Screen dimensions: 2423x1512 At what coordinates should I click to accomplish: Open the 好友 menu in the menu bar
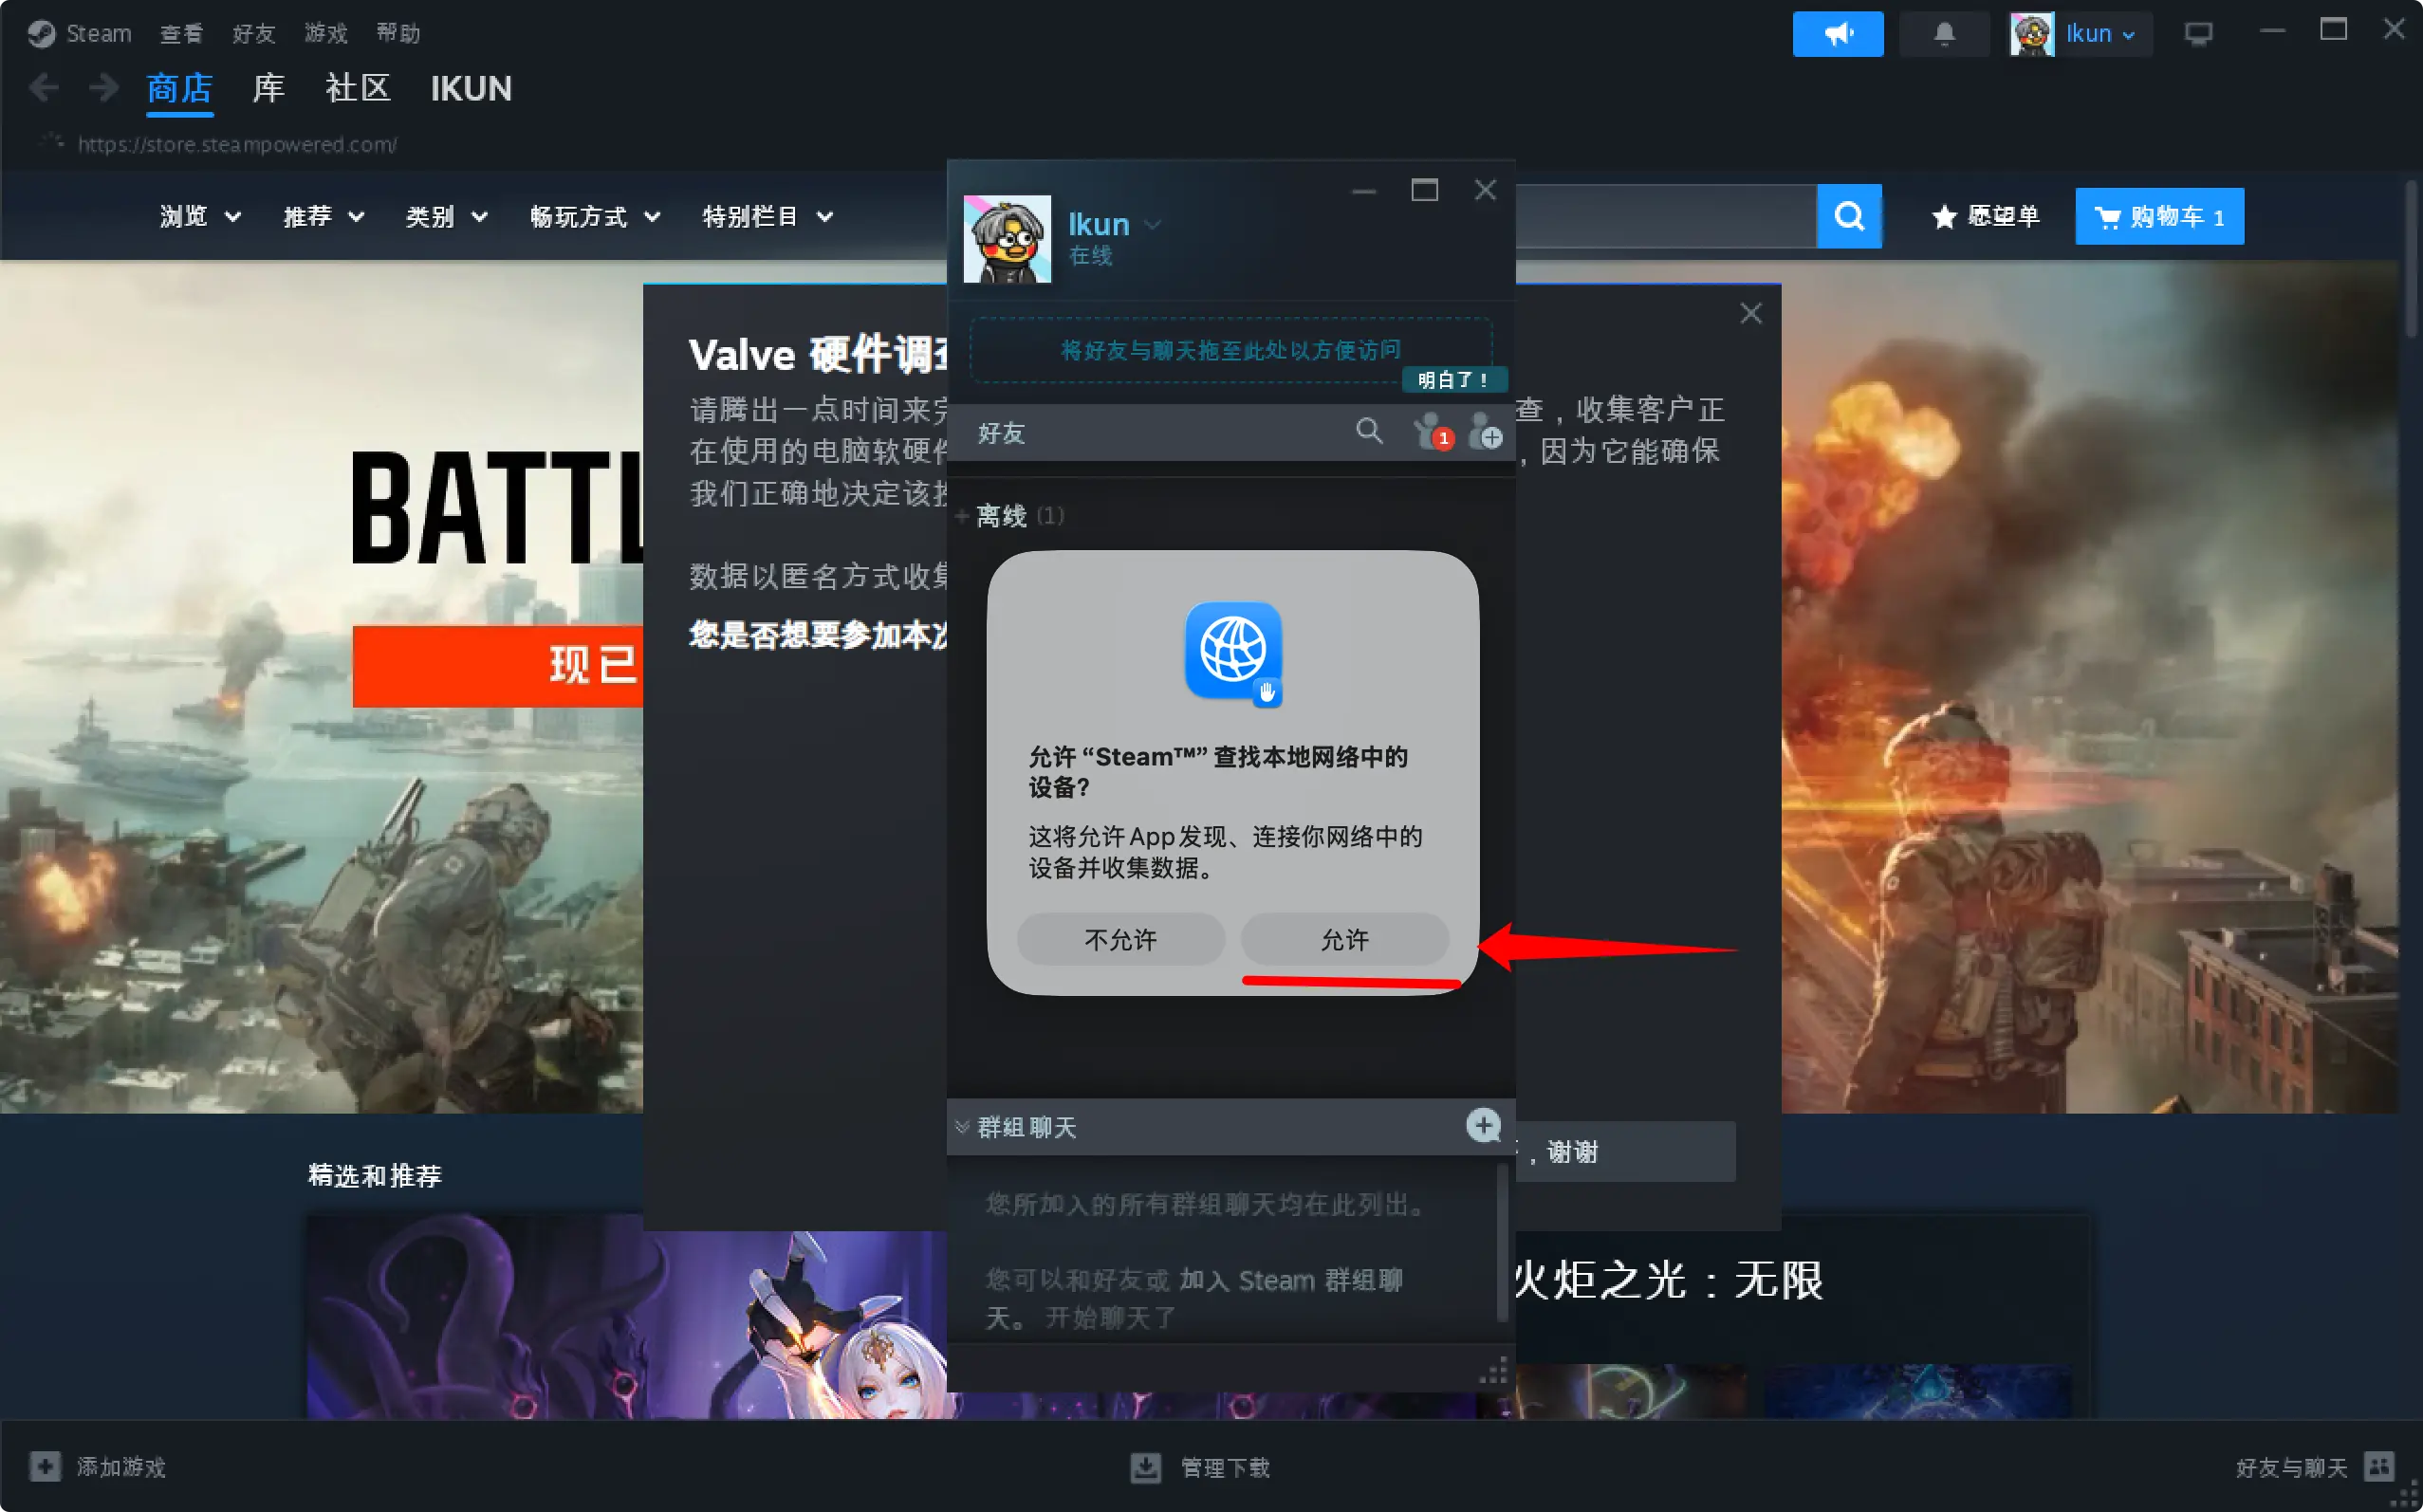253,34
